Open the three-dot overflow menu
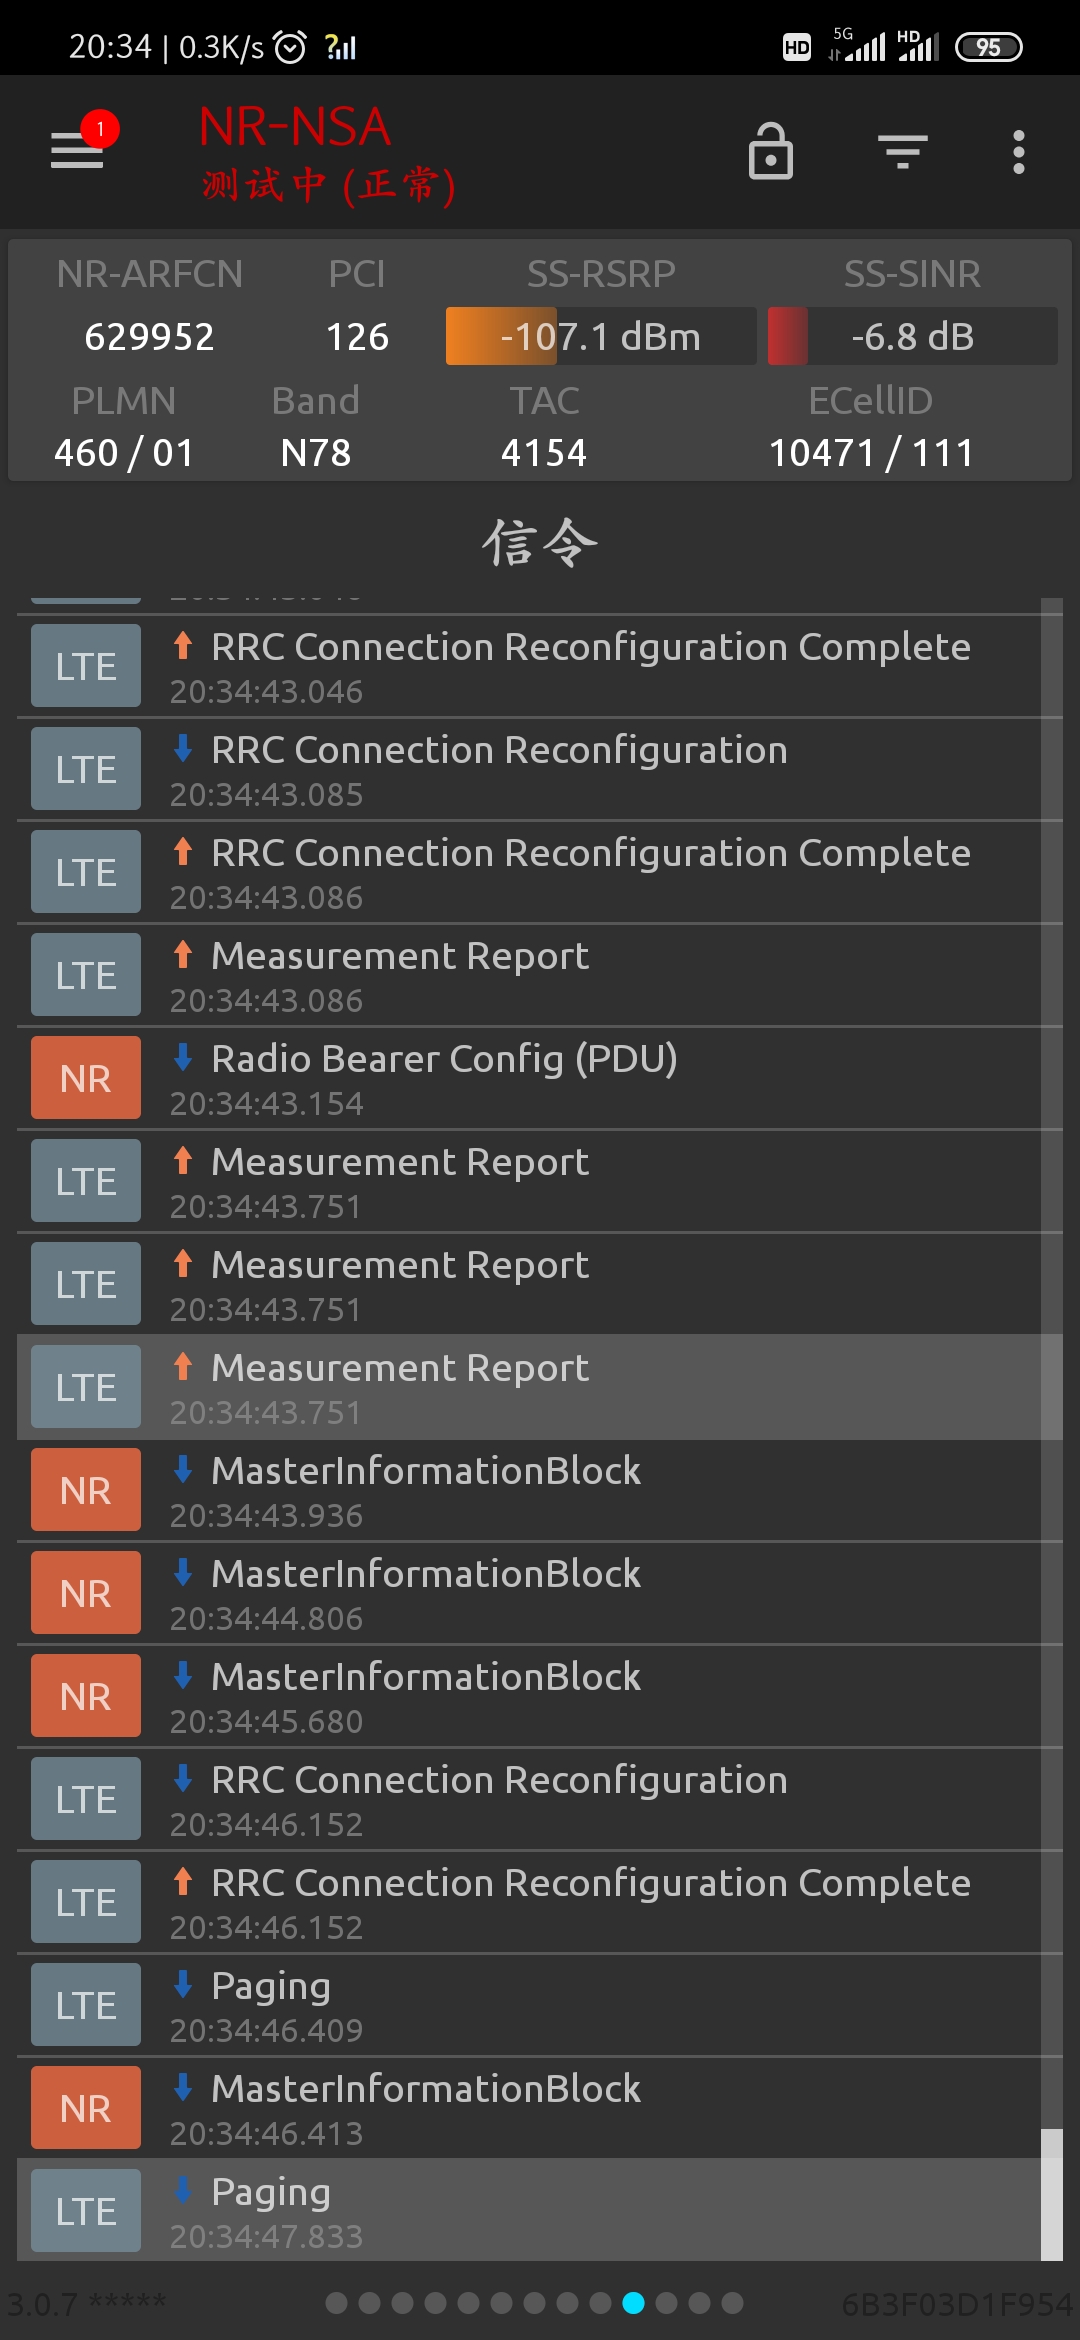 tap(1018, 152)
